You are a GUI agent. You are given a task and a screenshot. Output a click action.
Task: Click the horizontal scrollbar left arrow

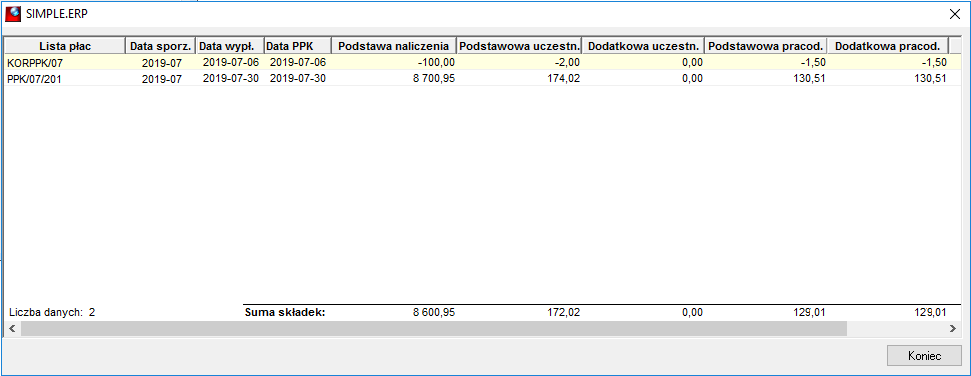tap(12, 328)
